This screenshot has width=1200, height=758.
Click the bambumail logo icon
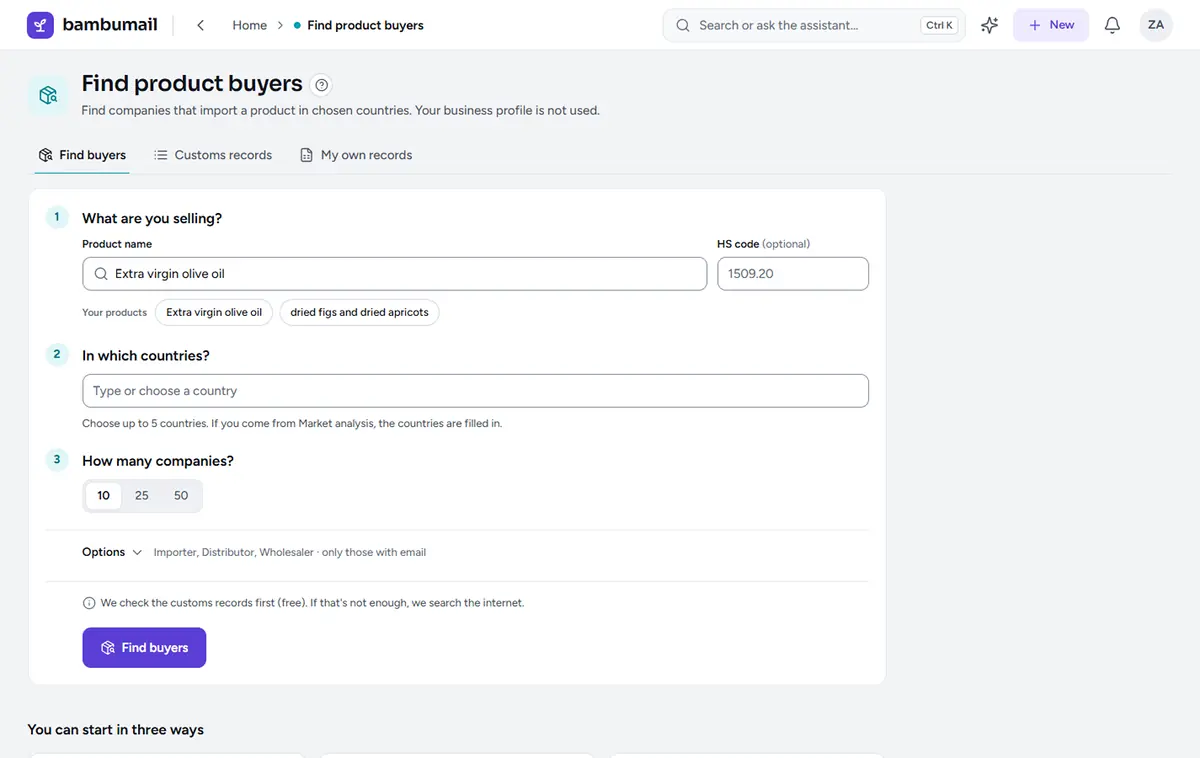pos(40,25)
